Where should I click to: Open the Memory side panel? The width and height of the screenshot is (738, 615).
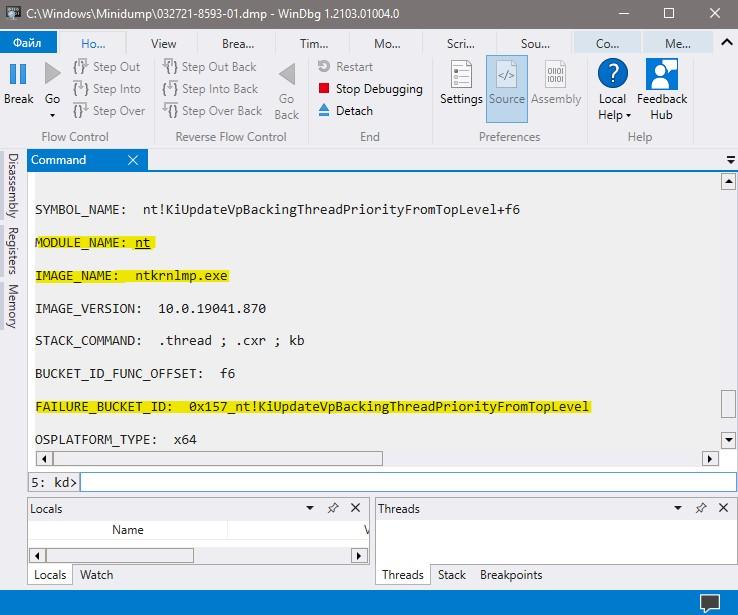tap(13, 306)
